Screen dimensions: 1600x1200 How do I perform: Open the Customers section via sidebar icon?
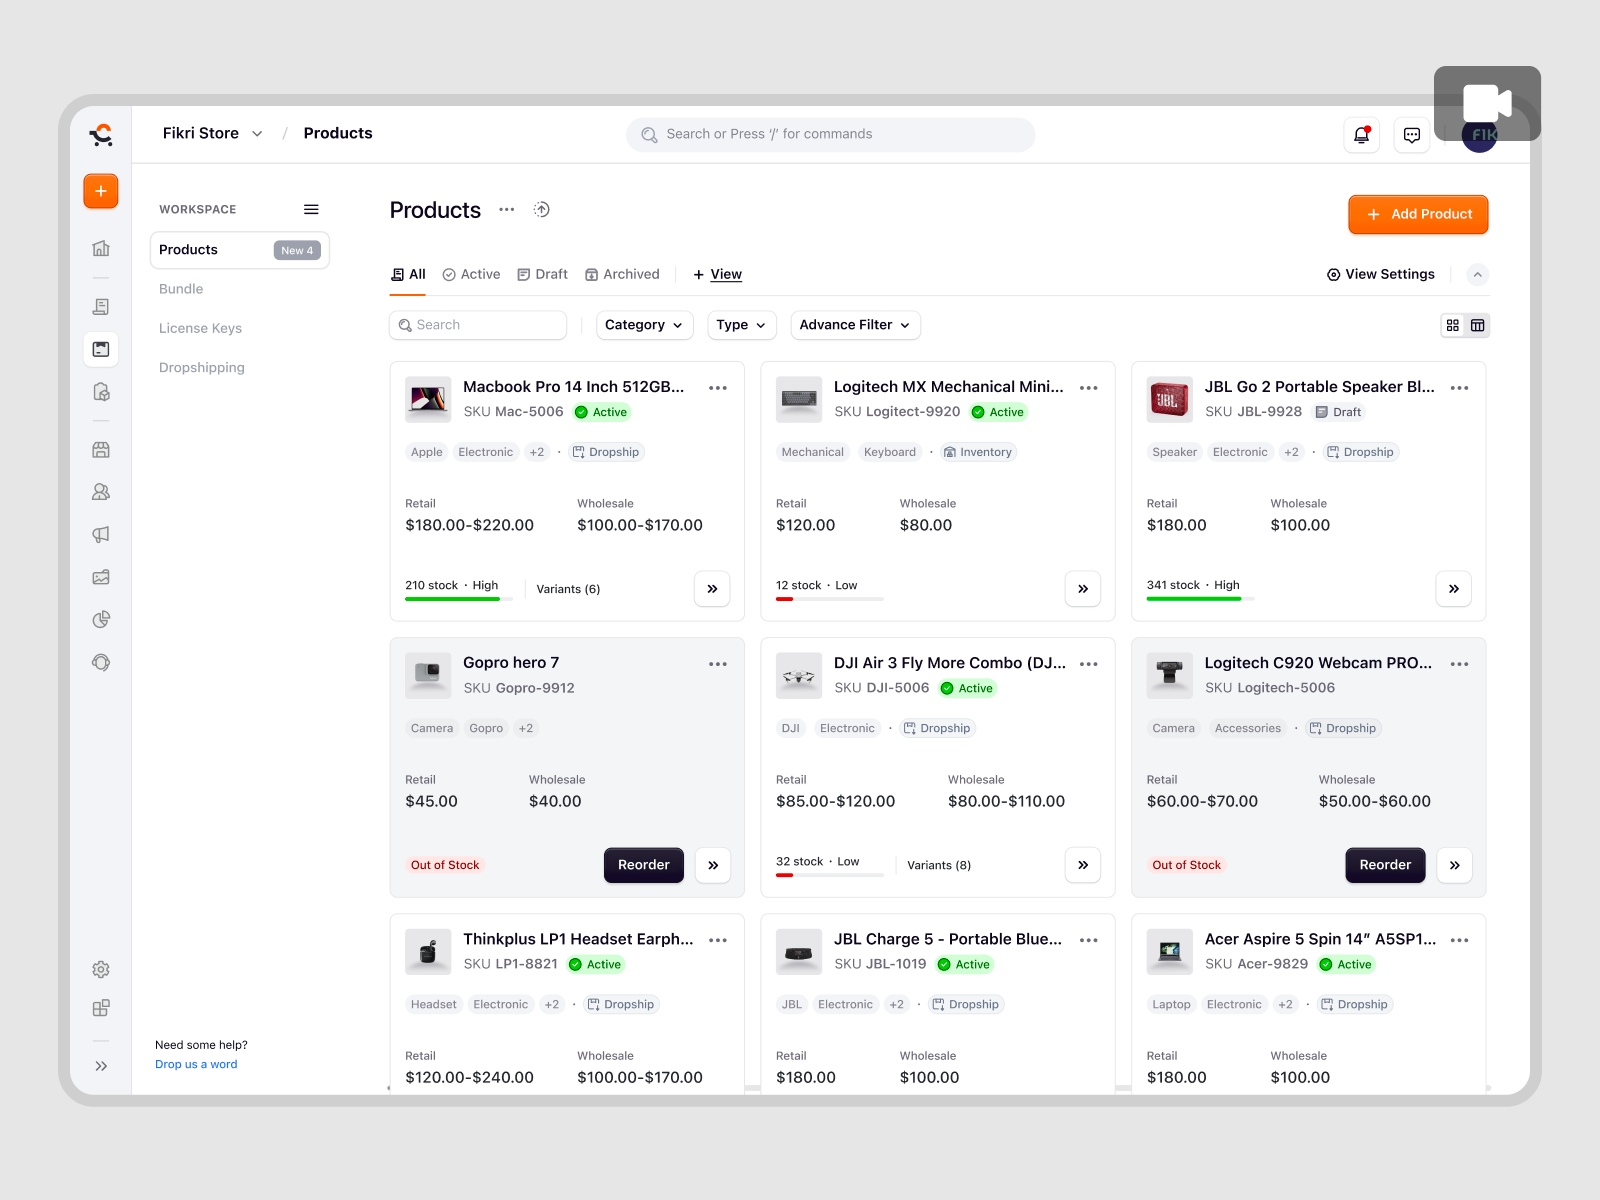(100, 491)
